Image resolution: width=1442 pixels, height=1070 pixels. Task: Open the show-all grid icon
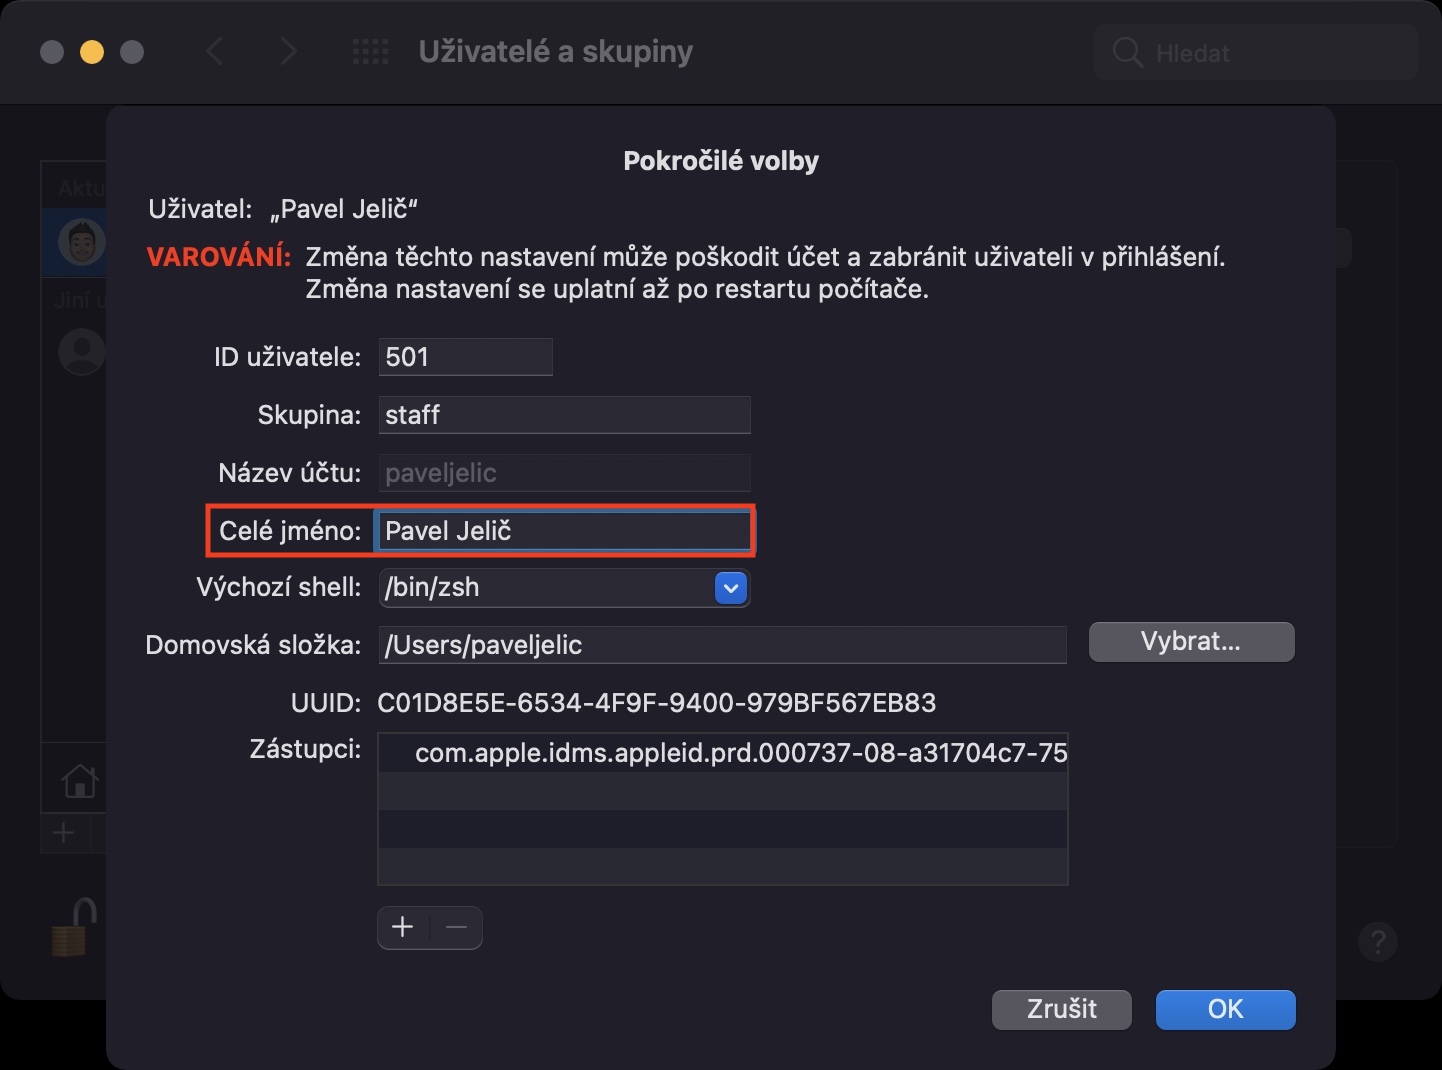(x=371, y=52)
